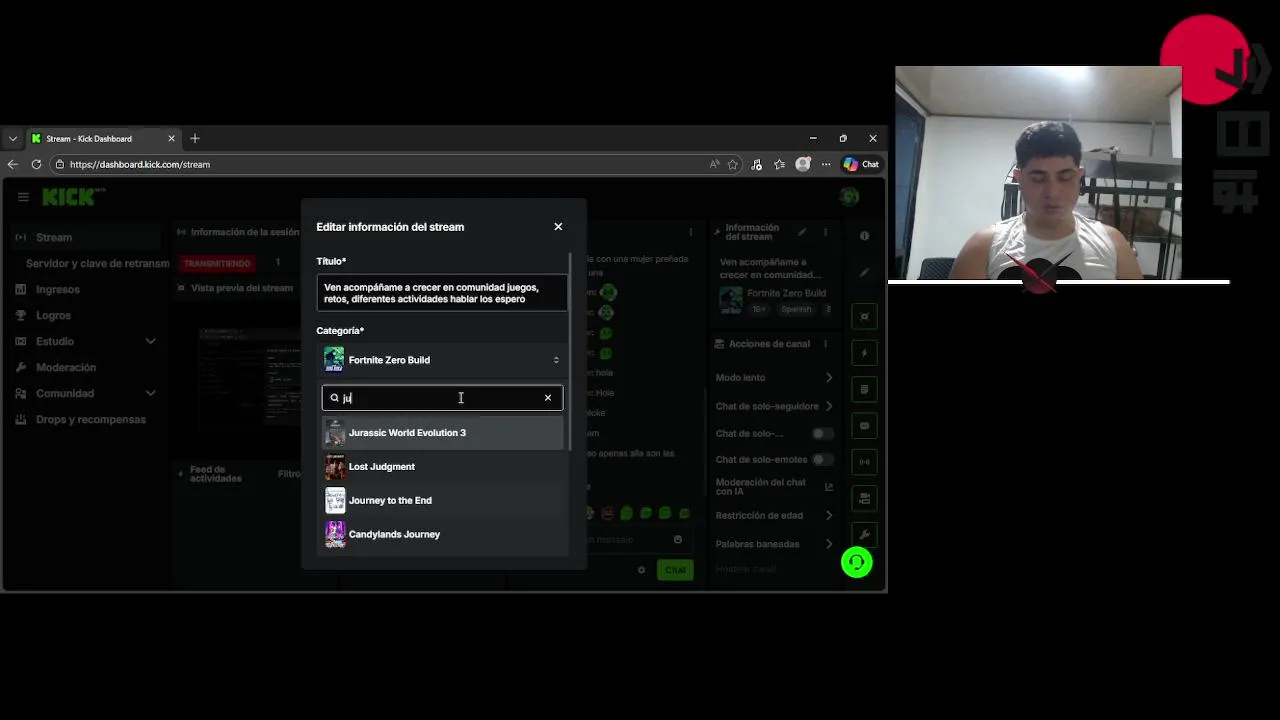Open Servidor y clave de retransmisión
Image resolution: width=1280 pixels, height=720 pixels.
tap(97, 263)
